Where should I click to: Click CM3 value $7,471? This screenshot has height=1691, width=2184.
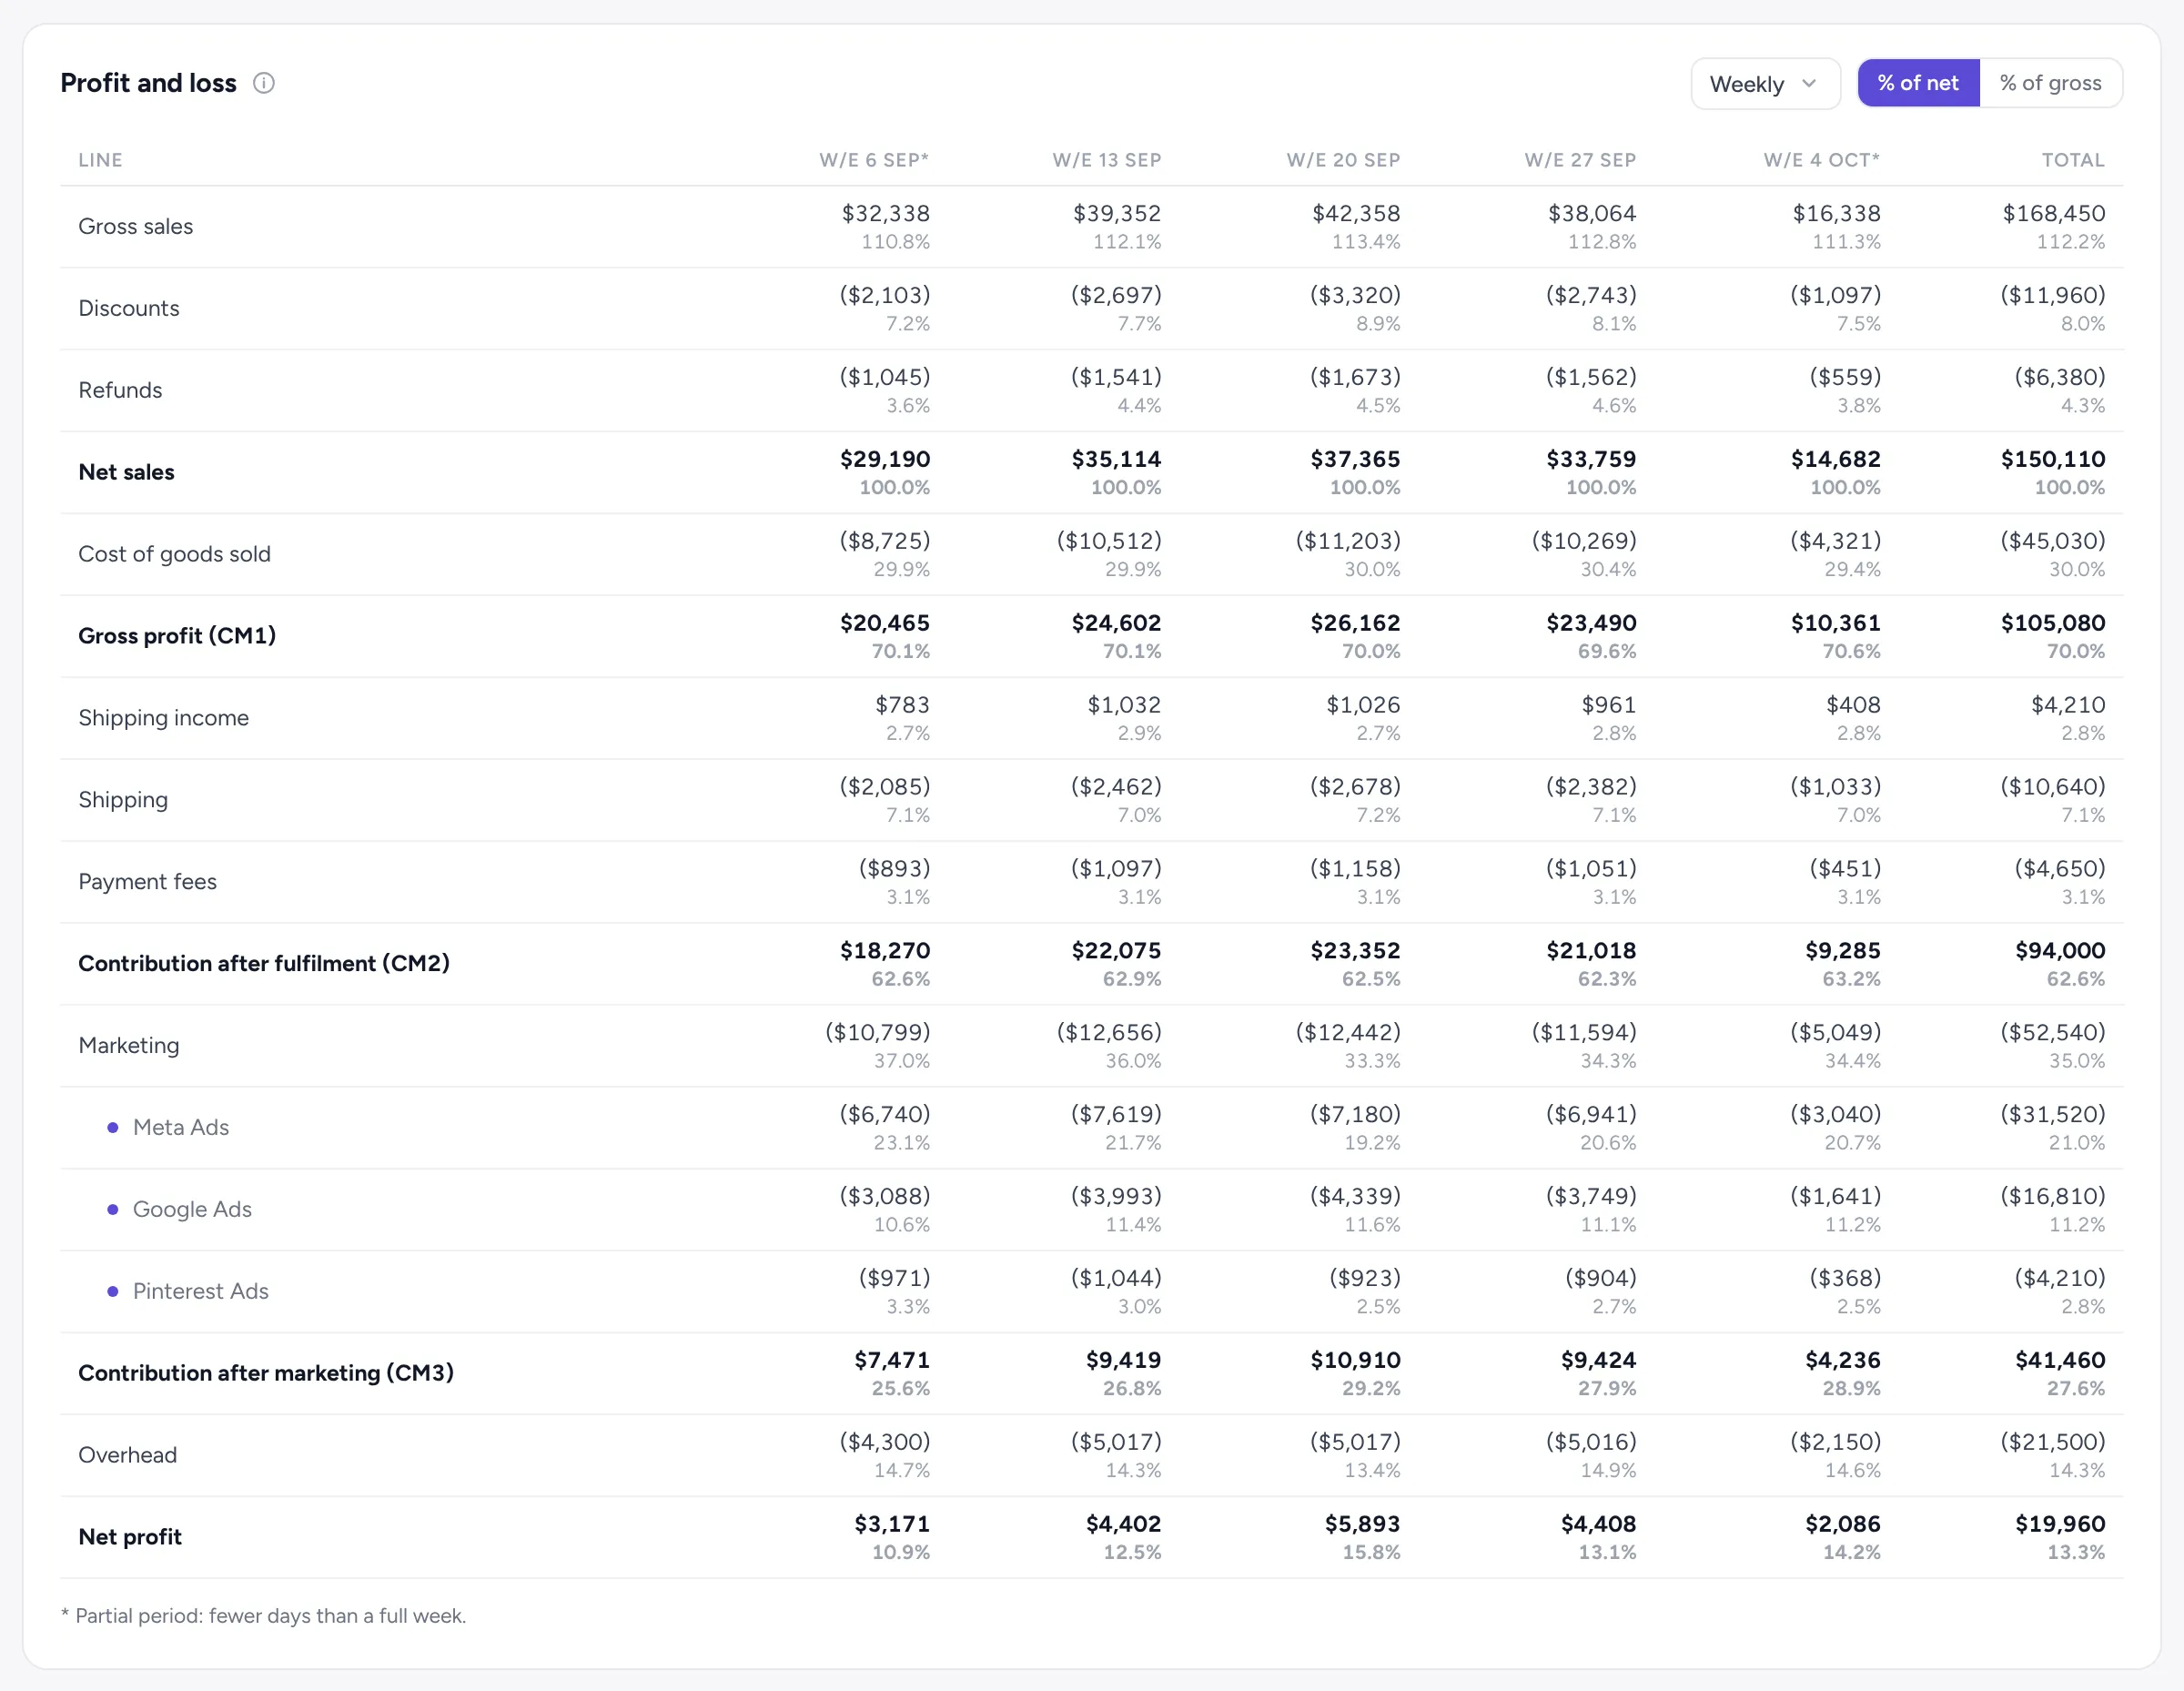point(892,1361)
